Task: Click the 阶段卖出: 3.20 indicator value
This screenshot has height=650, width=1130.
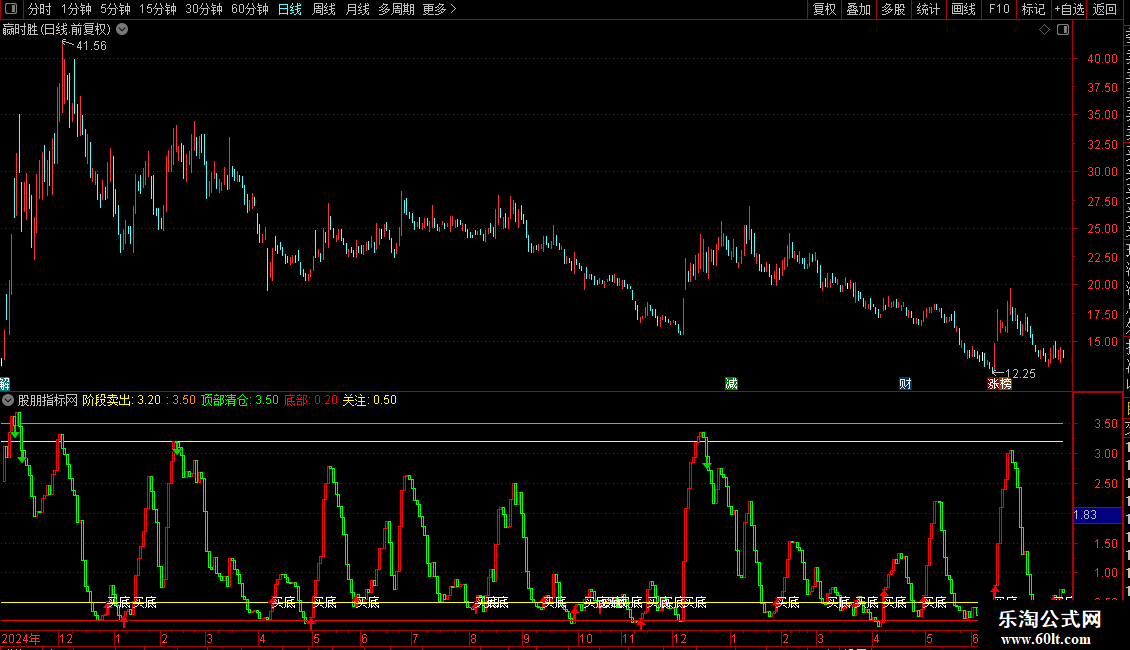Action: click(x=122, y=400)
